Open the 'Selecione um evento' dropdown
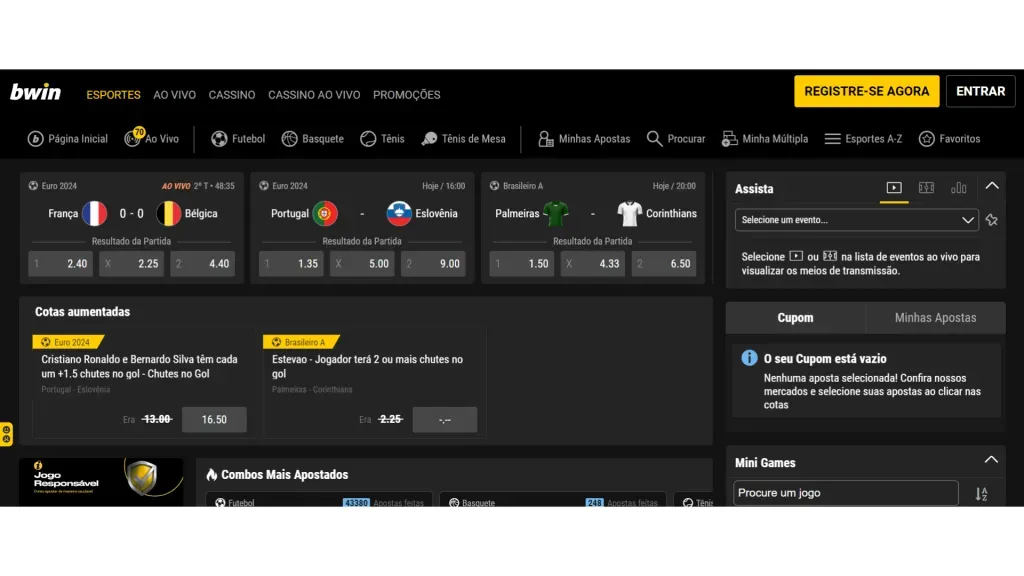The image size is (1024, 576). [856, 219]
